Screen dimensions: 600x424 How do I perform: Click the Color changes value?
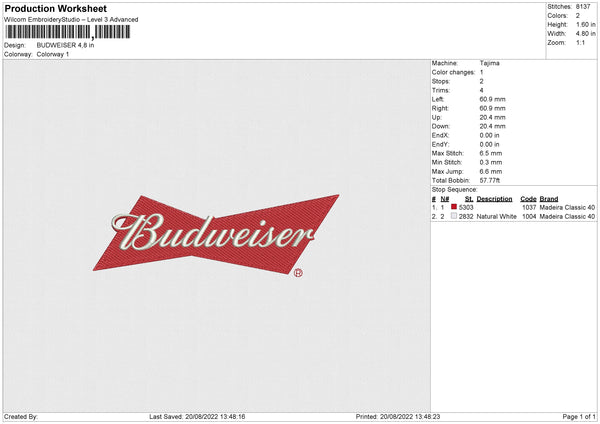[x=481, y=72]
